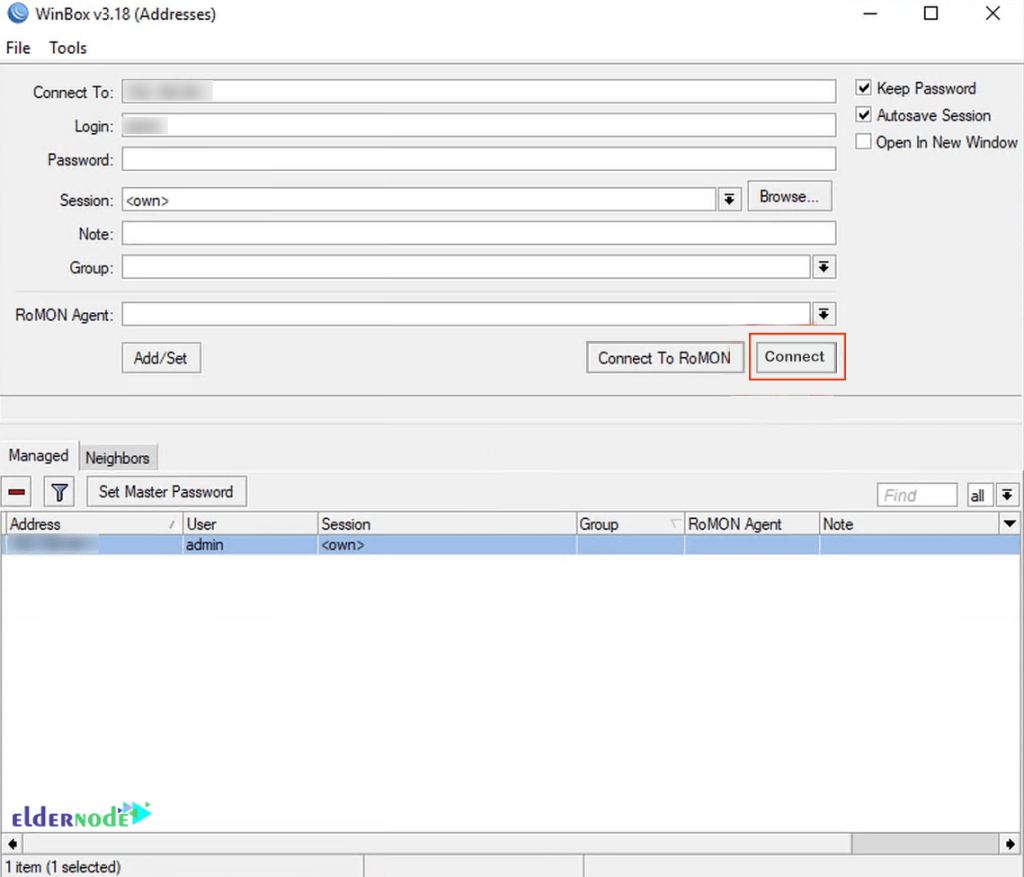The width and height of the screenshot is (1024, 877).
Task: Open the table column chooser arrow
Action: point(1010,524)
